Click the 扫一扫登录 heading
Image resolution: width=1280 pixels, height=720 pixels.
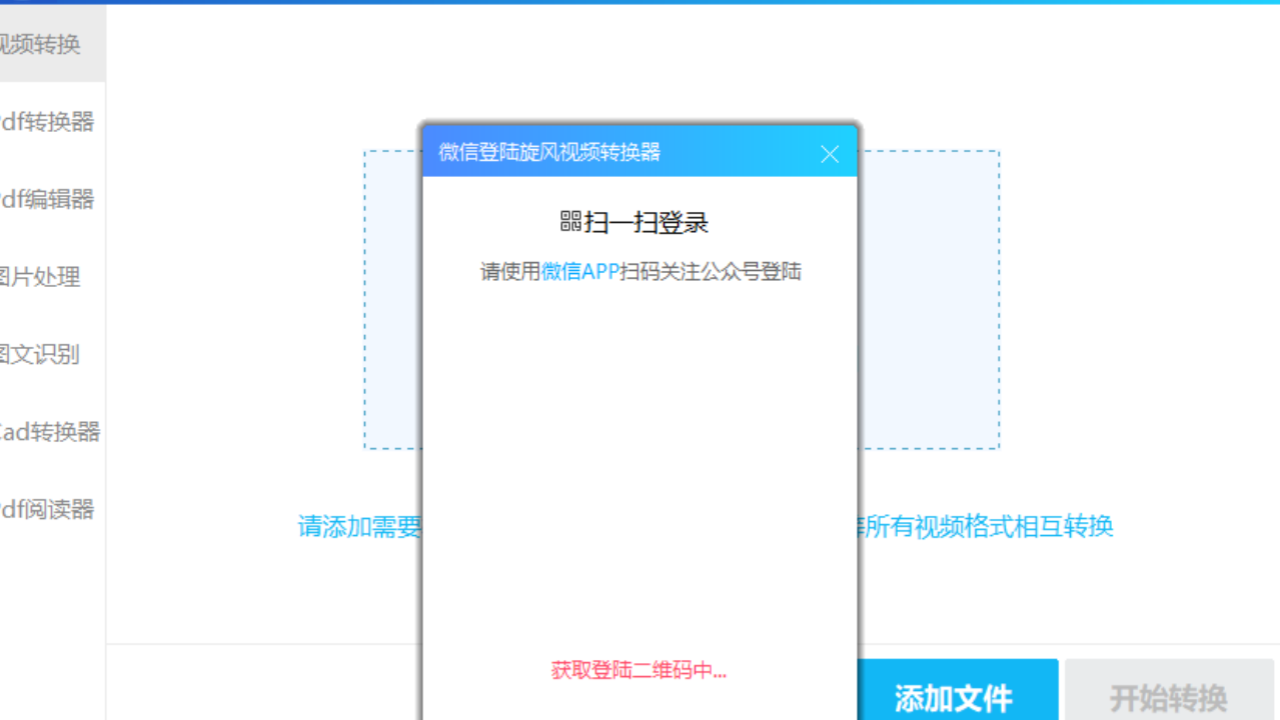647,222
